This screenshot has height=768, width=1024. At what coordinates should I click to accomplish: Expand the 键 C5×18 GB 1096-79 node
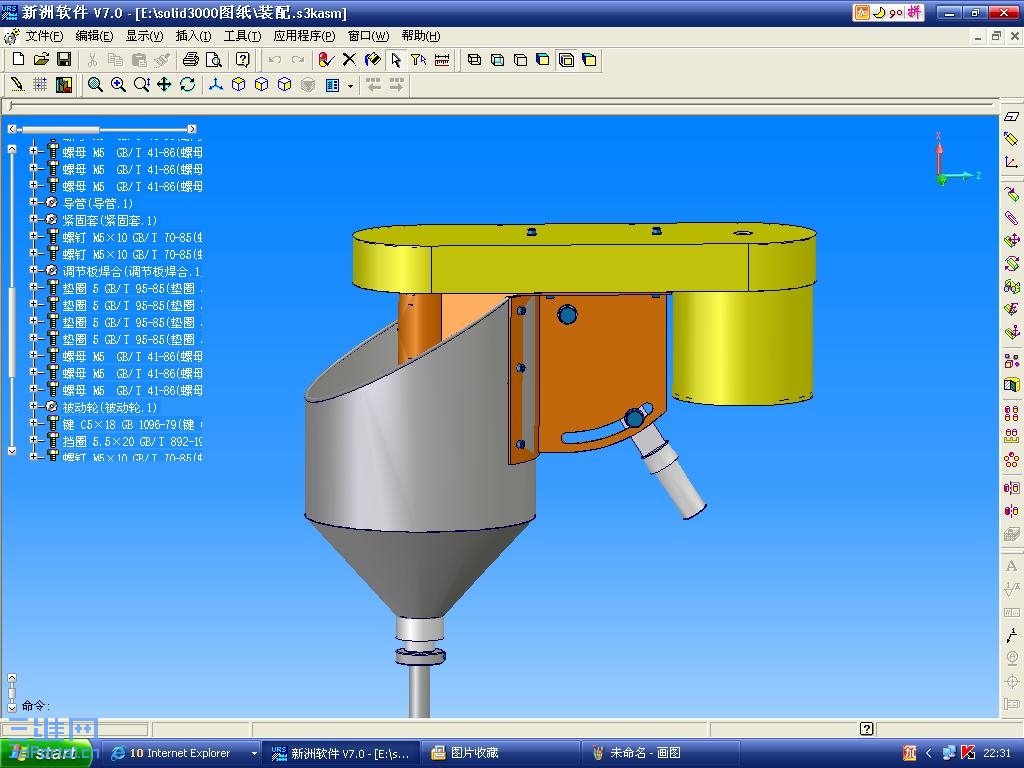33,424
